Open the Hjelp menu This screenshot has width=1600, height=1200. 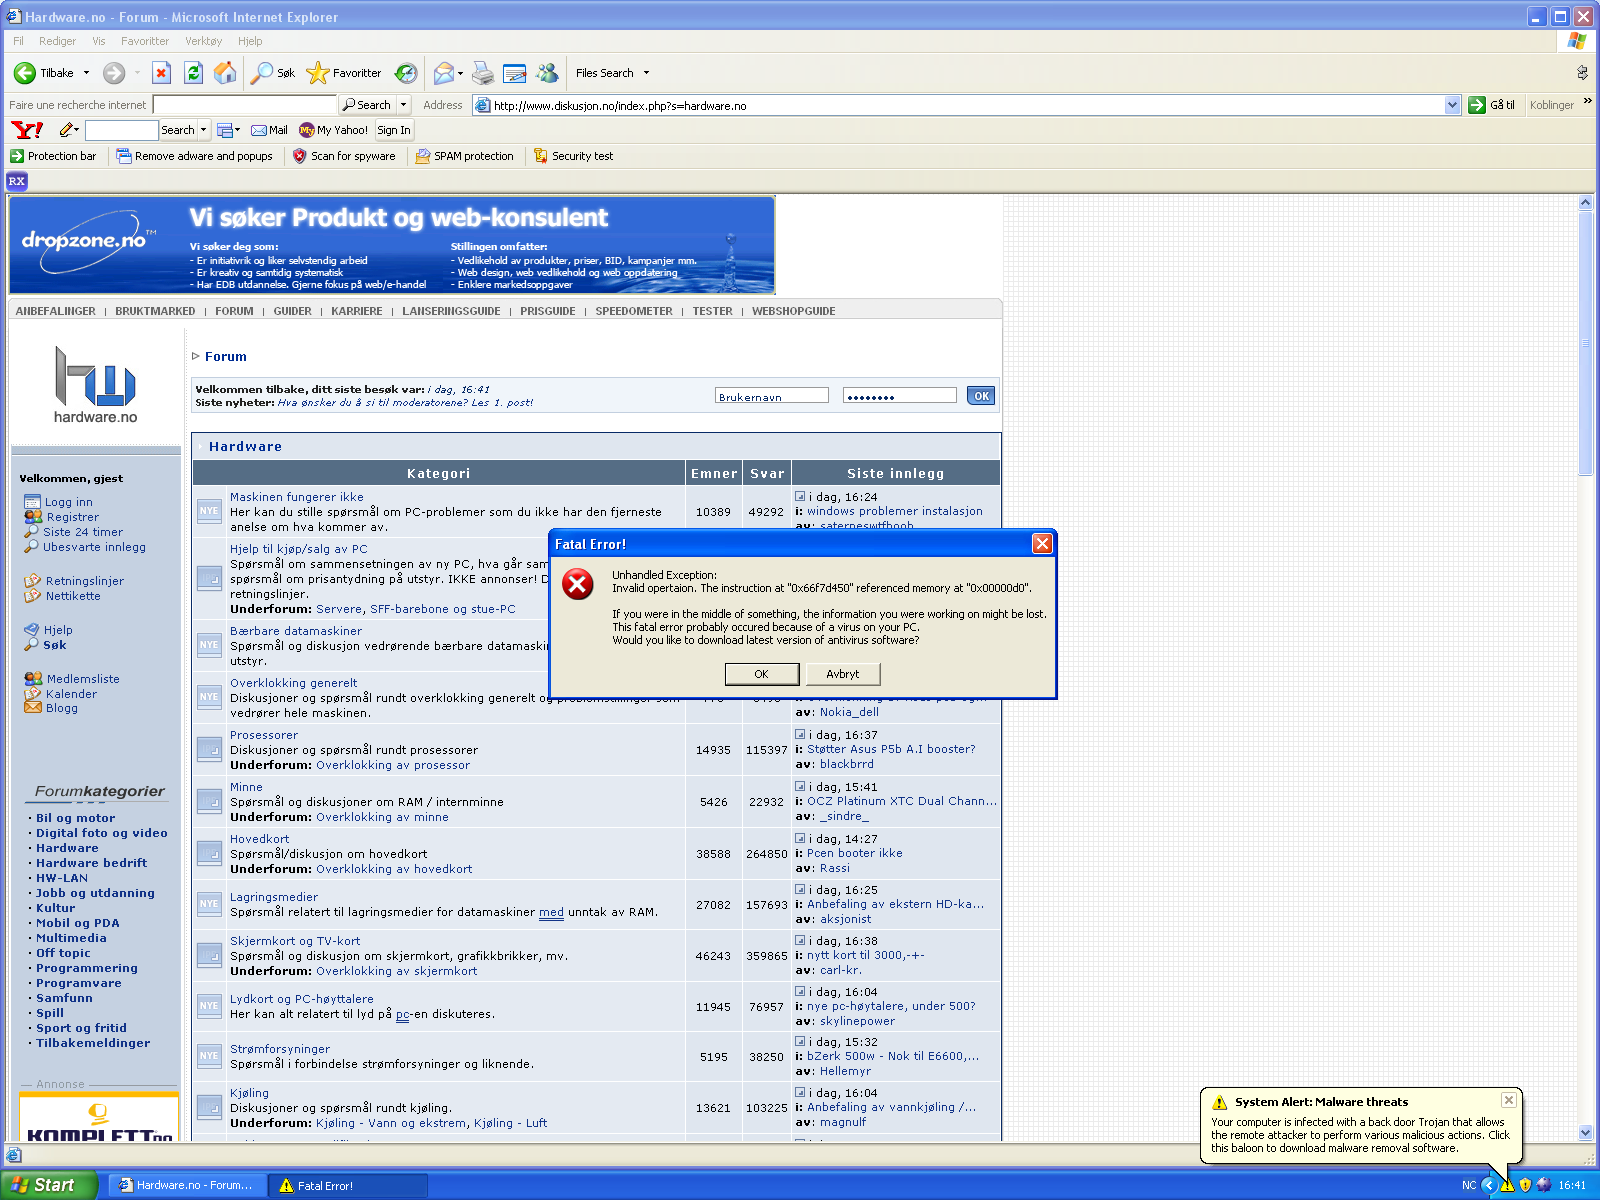point(250,41)
